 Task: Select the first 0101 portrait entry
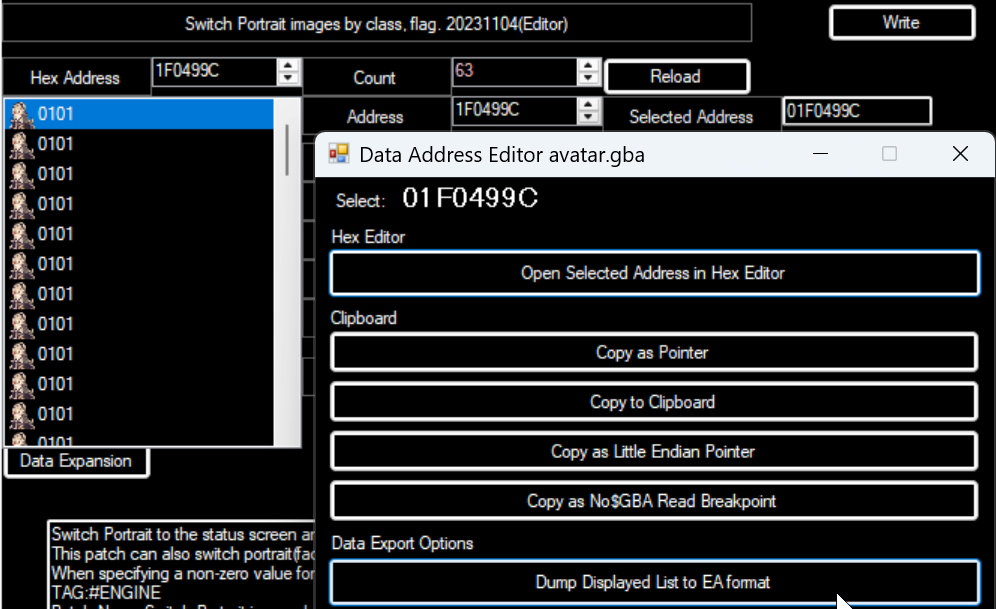click(x=140, y=114)
